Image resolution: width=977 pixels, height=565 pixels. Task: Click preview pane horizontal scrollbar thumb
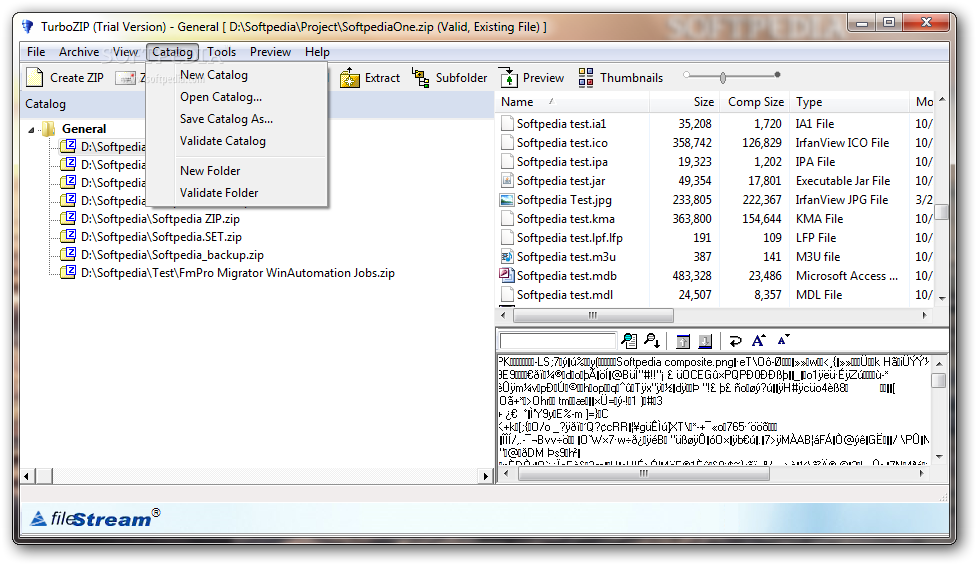tap(644, 473)
